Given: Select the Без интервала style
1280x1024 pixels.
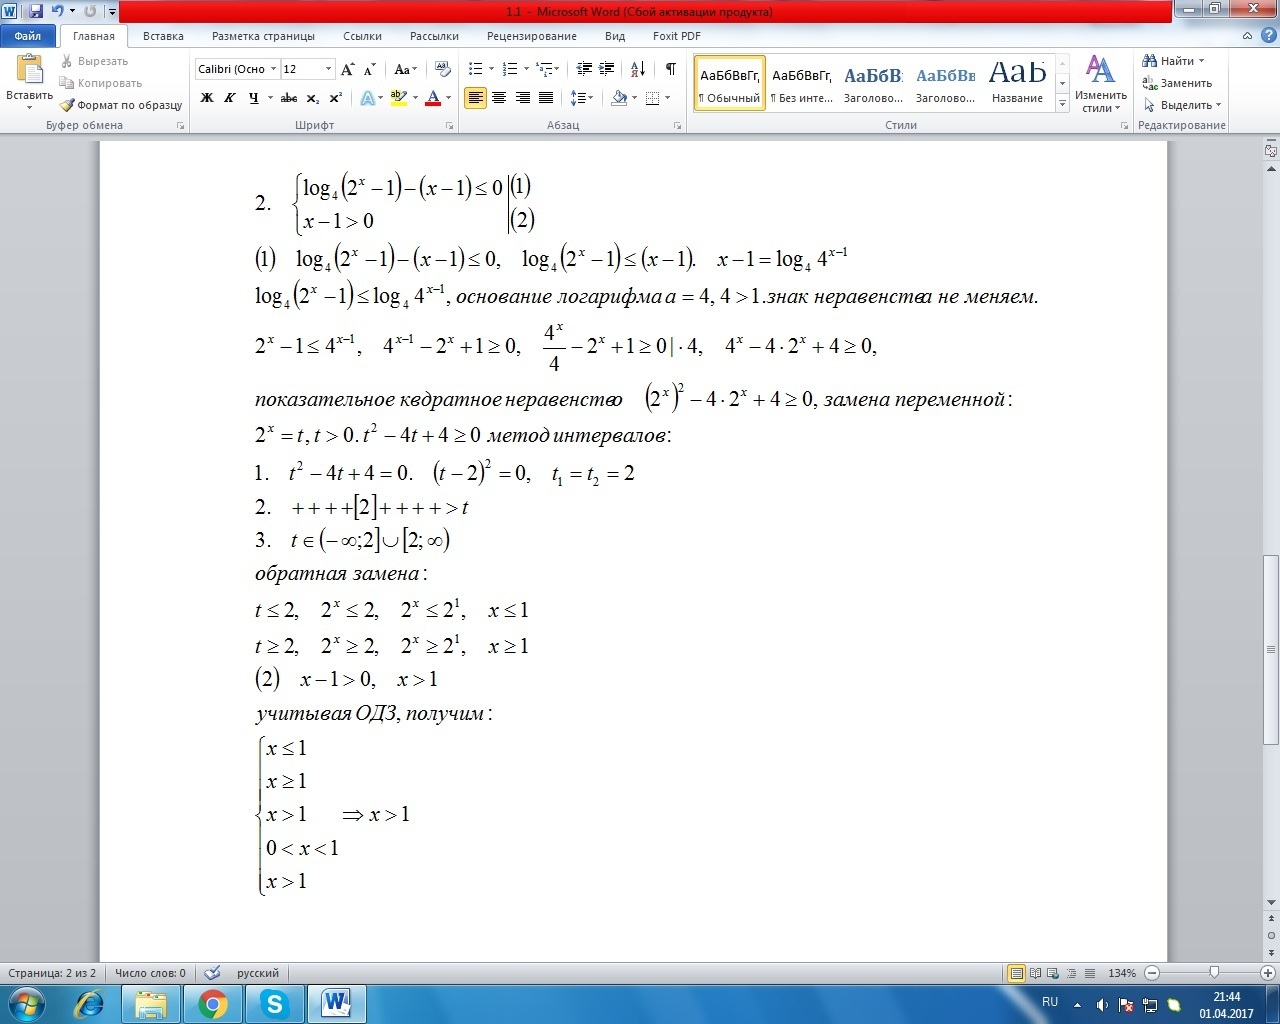Looking at the screenshot, I should point(802,83).
